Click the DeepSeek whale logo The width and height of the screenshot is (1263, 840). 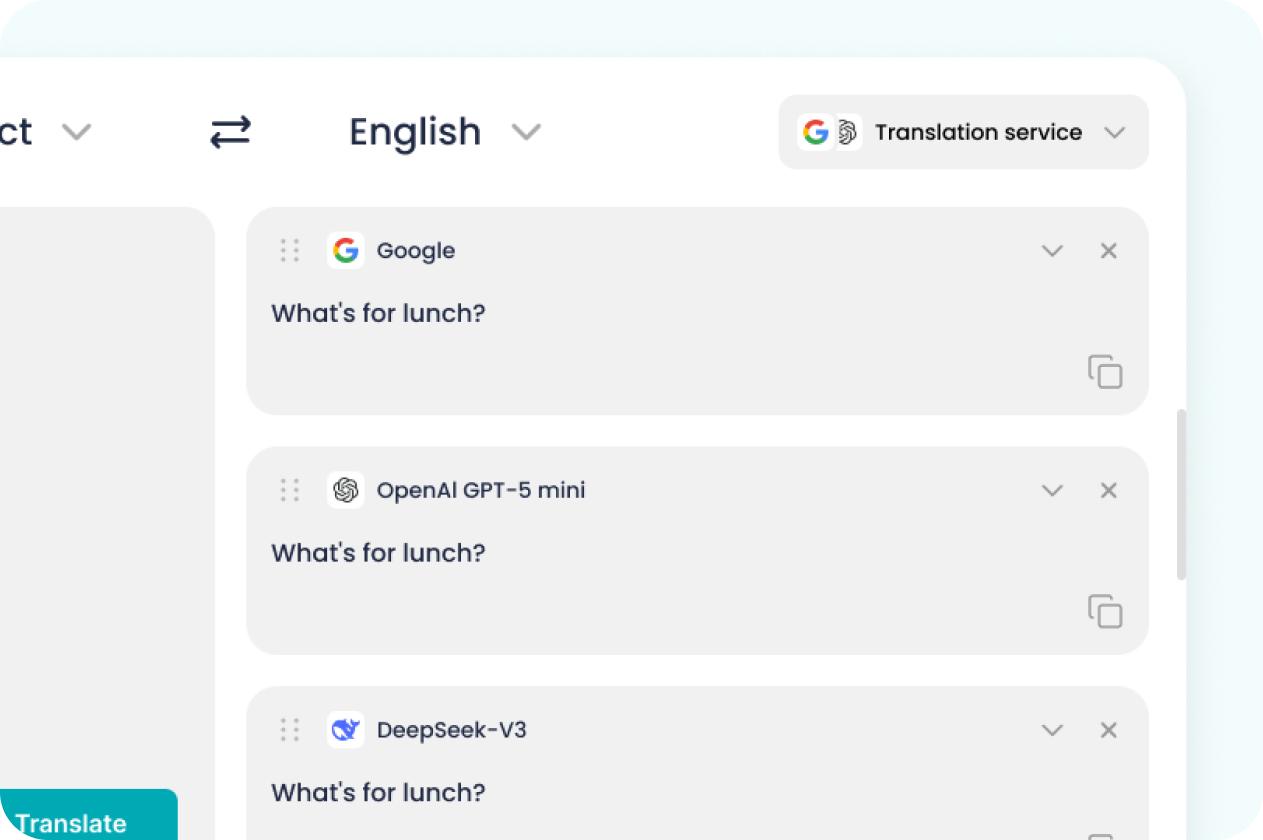tap(346, 730)
